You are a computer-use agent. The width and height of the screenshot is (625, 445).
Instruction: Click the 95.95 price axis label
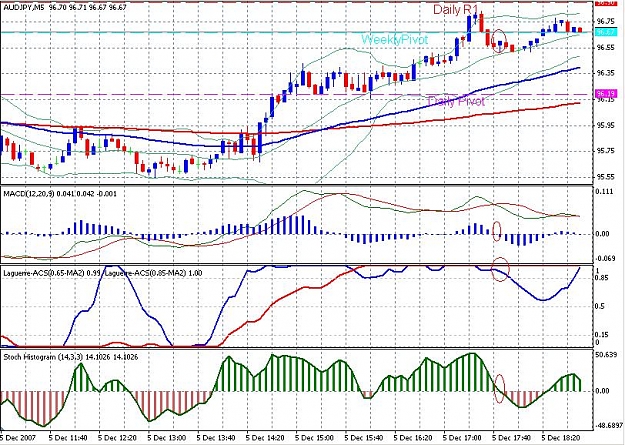tap(605, 125)
